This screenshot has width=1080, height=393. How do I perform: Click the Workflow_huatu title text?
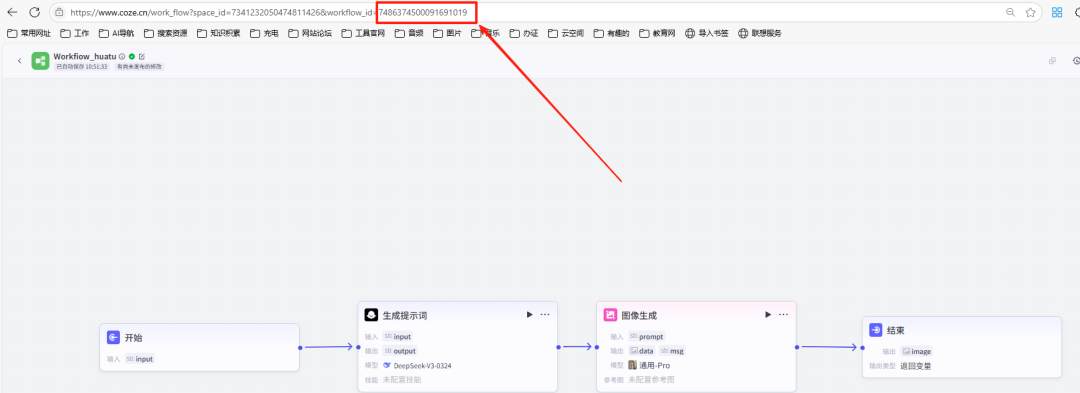coord(85,56)
